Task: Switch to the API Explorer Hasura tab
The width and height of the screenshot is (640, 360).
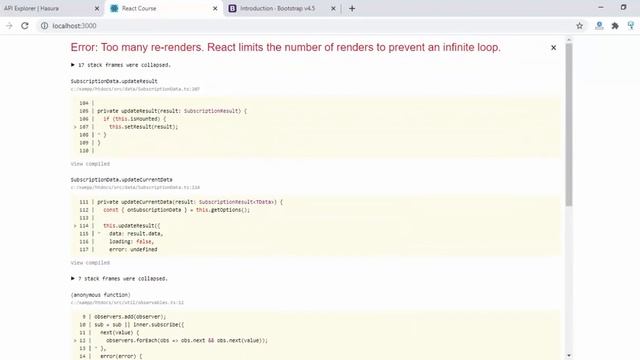Action: pos(51,9)
